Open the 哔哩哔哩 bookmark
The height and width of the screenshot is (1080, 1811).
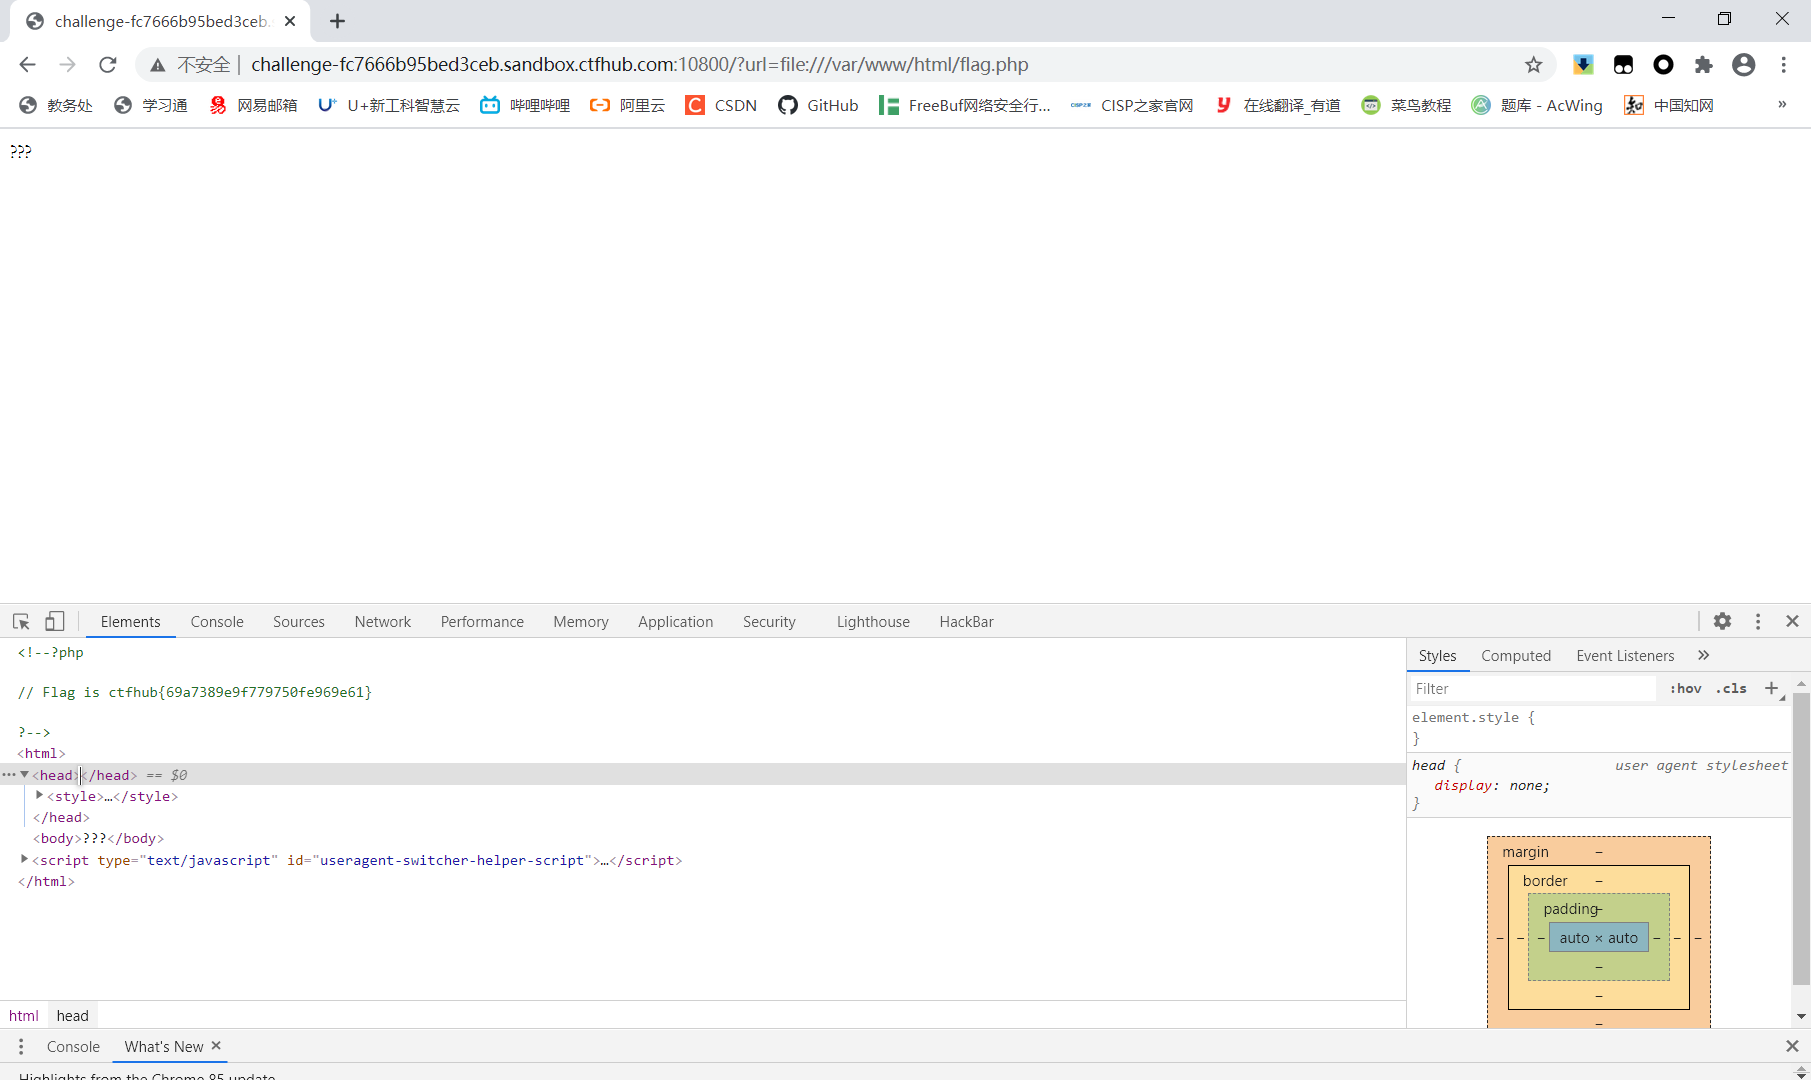pyautogui.click(x=525, y=105)
